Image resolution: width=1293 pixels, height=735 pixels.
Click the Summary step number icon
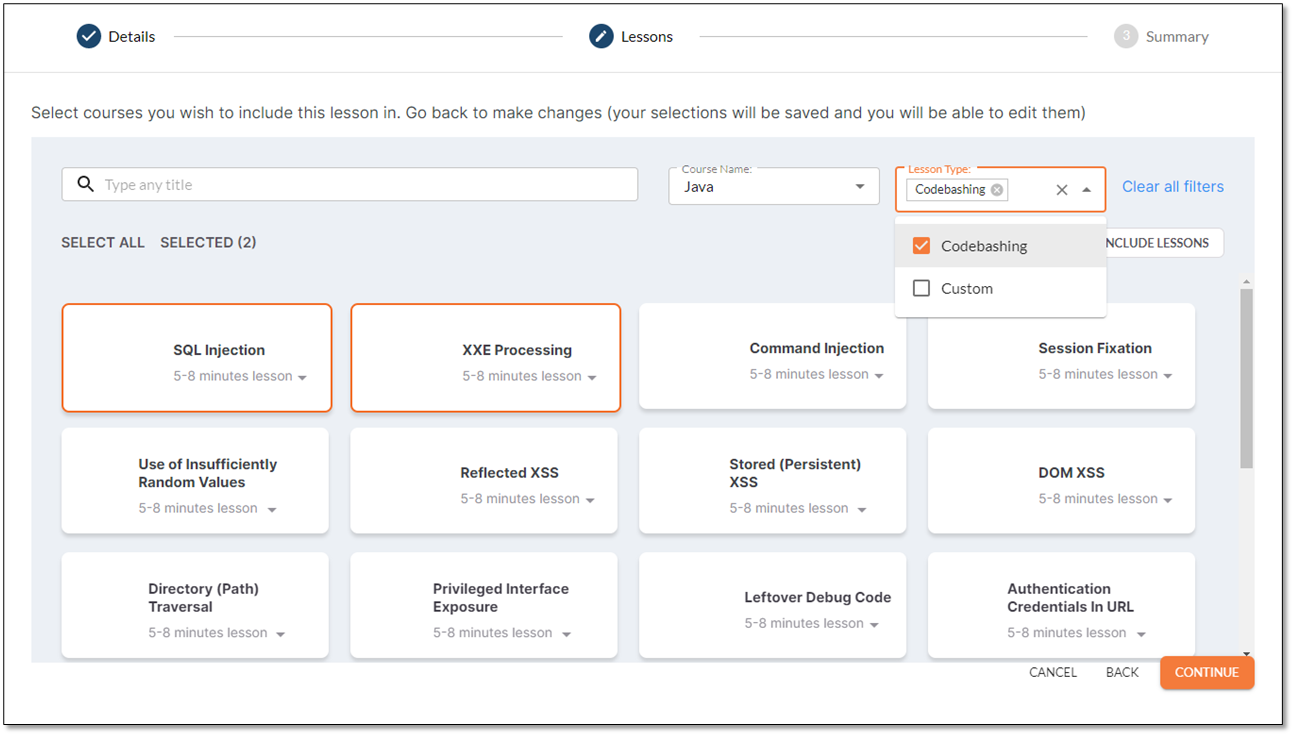pyautogui.click(x=1126, y=37)
